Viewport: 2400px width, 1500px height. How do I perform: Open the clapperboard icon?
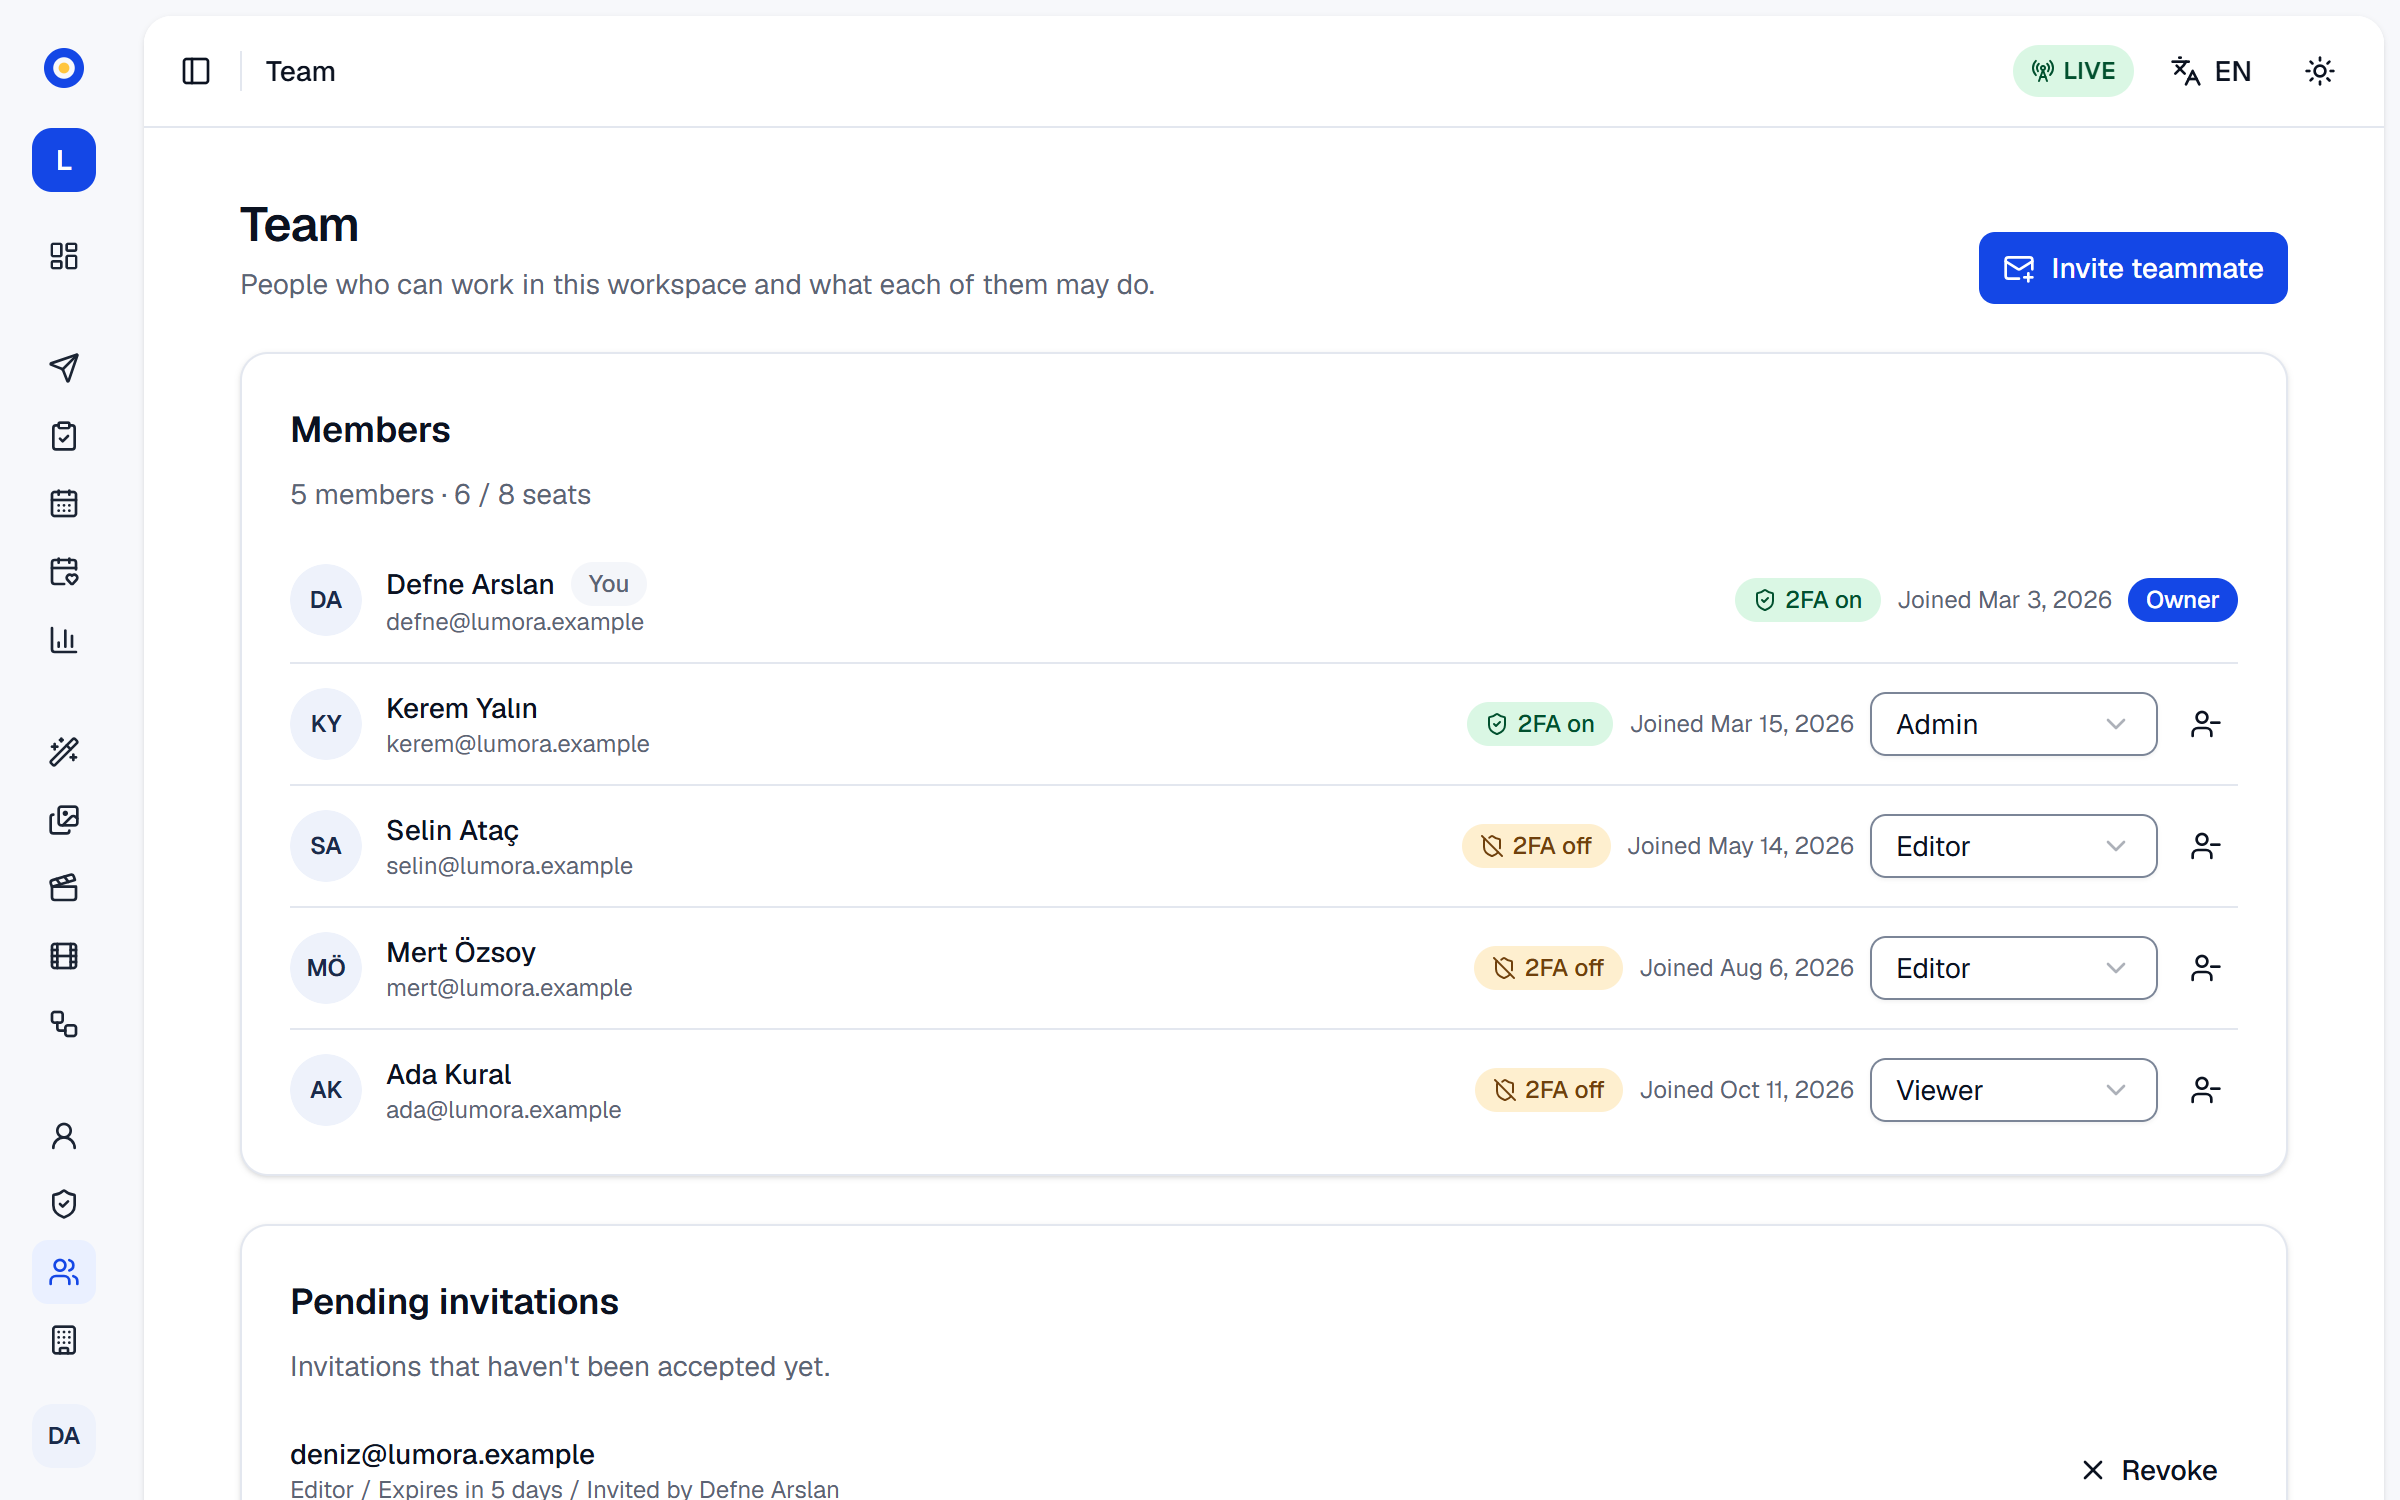tap(64, 888)
